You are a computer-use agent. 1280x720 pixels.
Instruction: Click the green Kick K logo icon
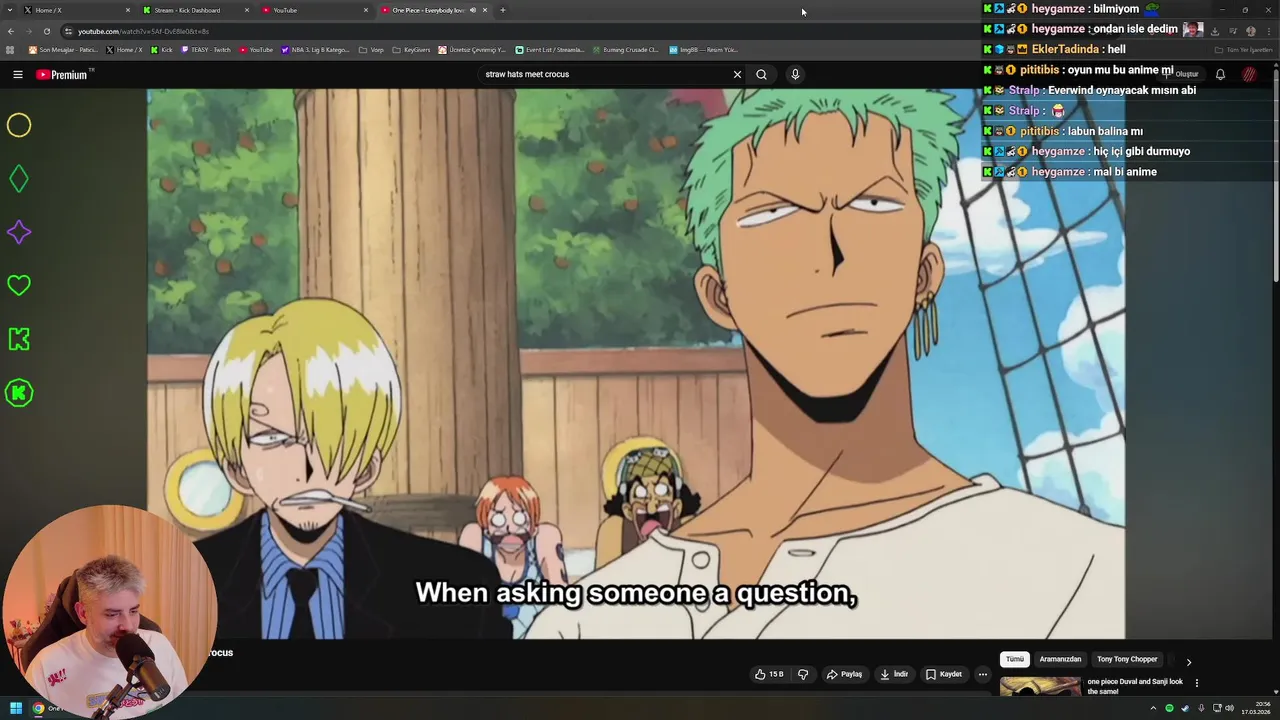pos(19,339)
